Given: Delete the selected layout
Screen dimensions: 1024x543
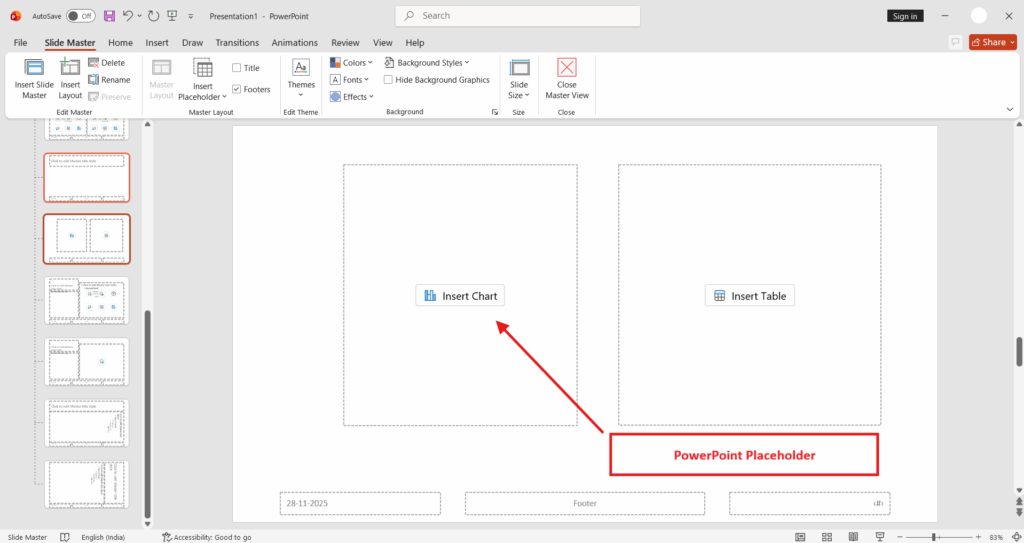Looking at the screenshot, I should tap(106, 63).
